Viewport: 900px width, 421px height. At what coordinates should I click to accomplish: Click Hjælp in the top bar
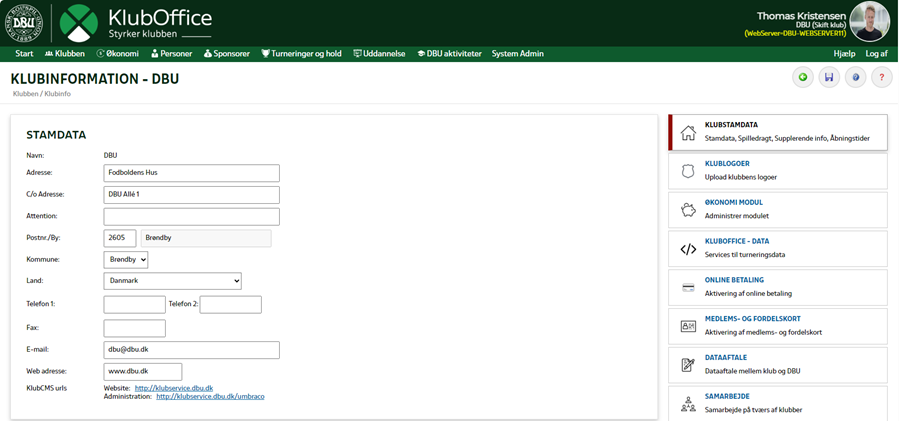844,53
